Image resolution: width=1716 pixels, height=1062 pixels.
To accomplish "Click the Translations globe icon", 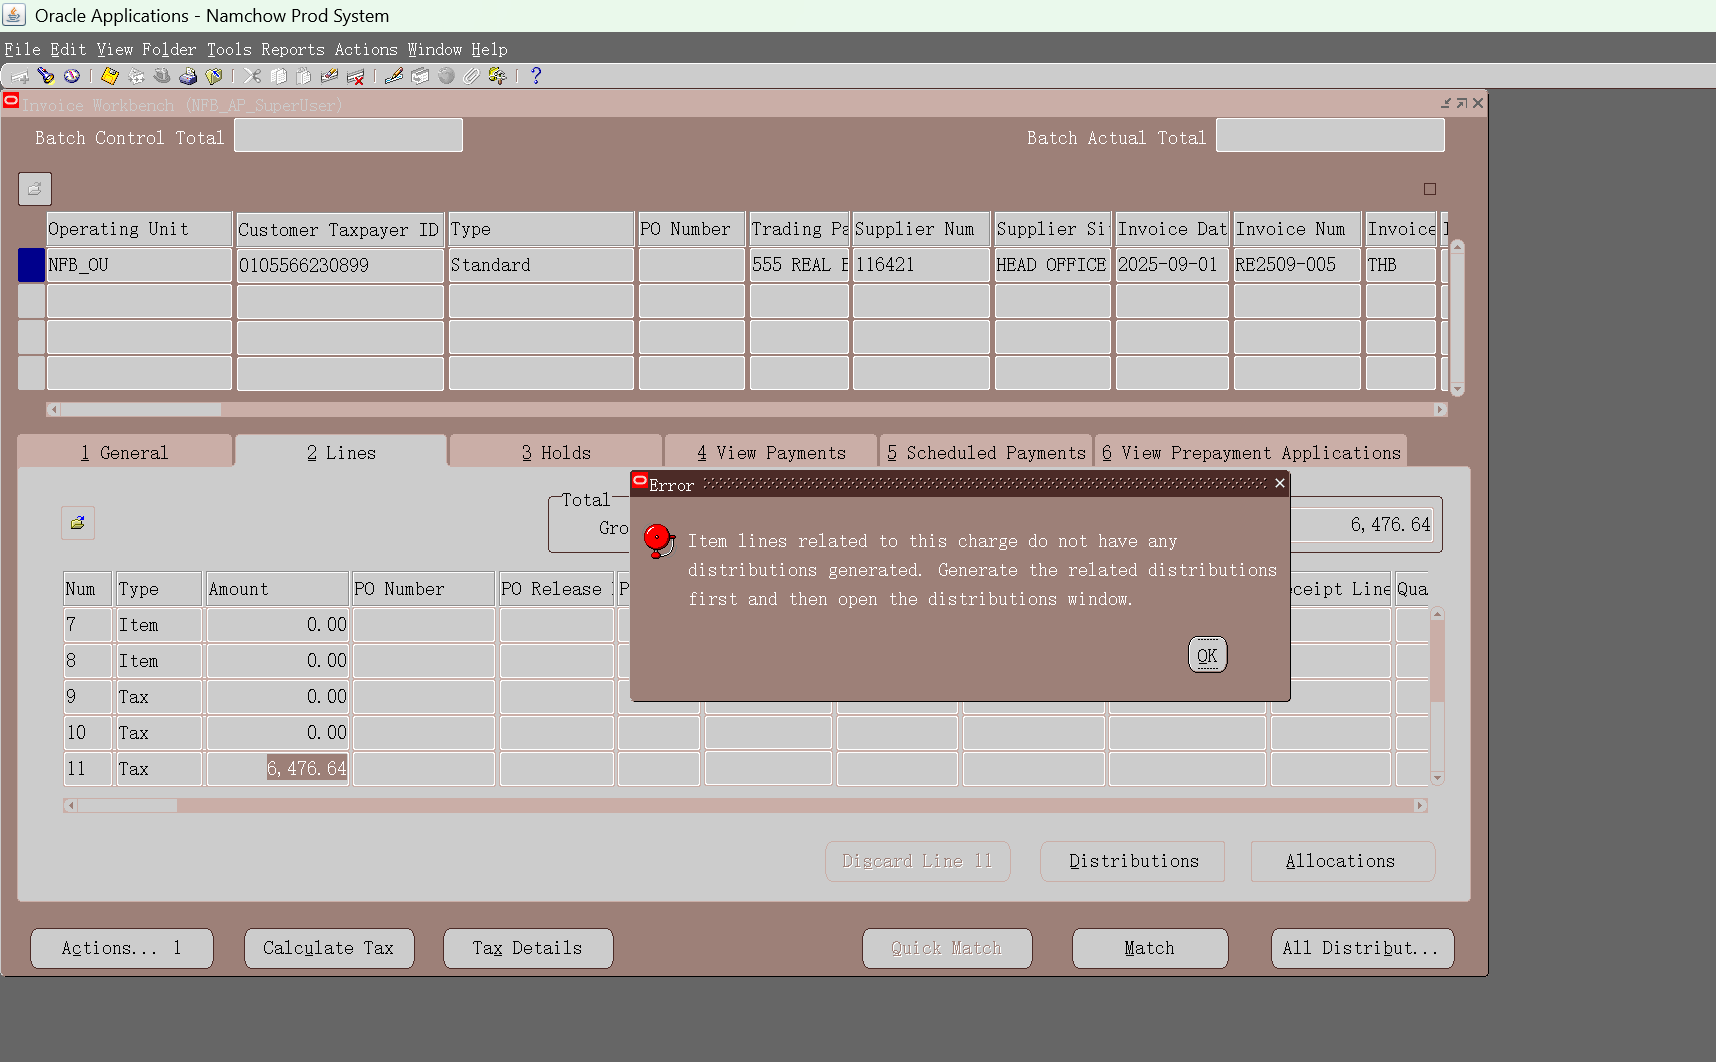I will (446, 76).
